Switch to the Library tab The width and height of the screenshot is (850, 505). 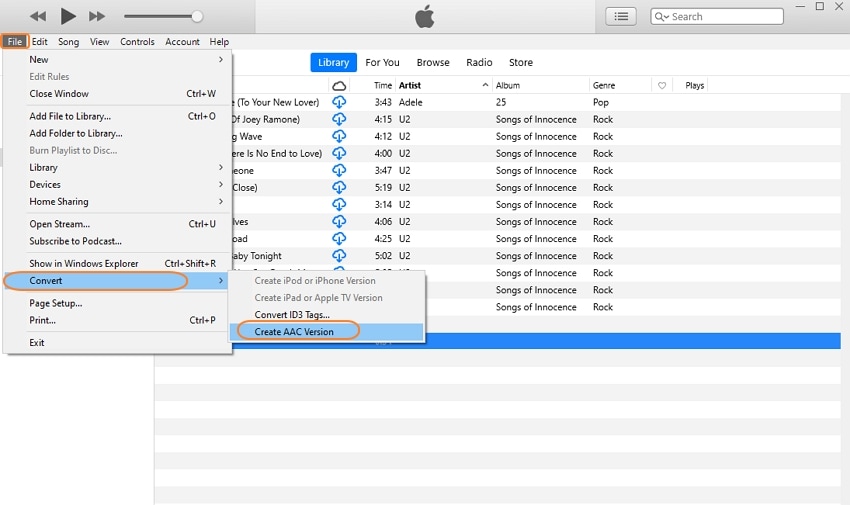(333, 62)
